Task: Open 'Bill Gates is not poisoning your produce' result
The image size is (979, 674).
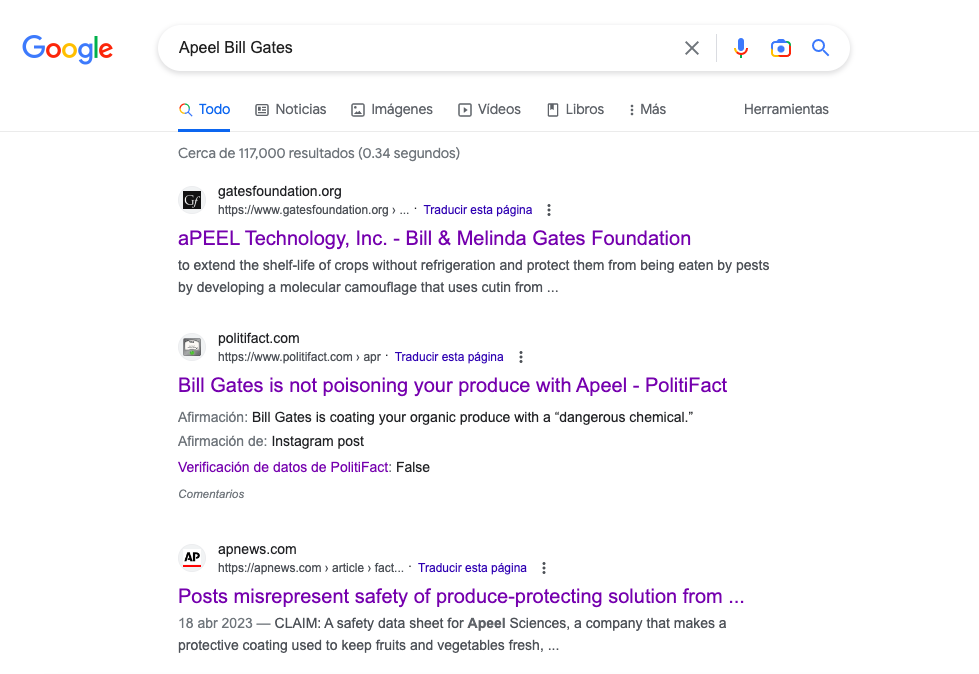Action: click(452, 386)
